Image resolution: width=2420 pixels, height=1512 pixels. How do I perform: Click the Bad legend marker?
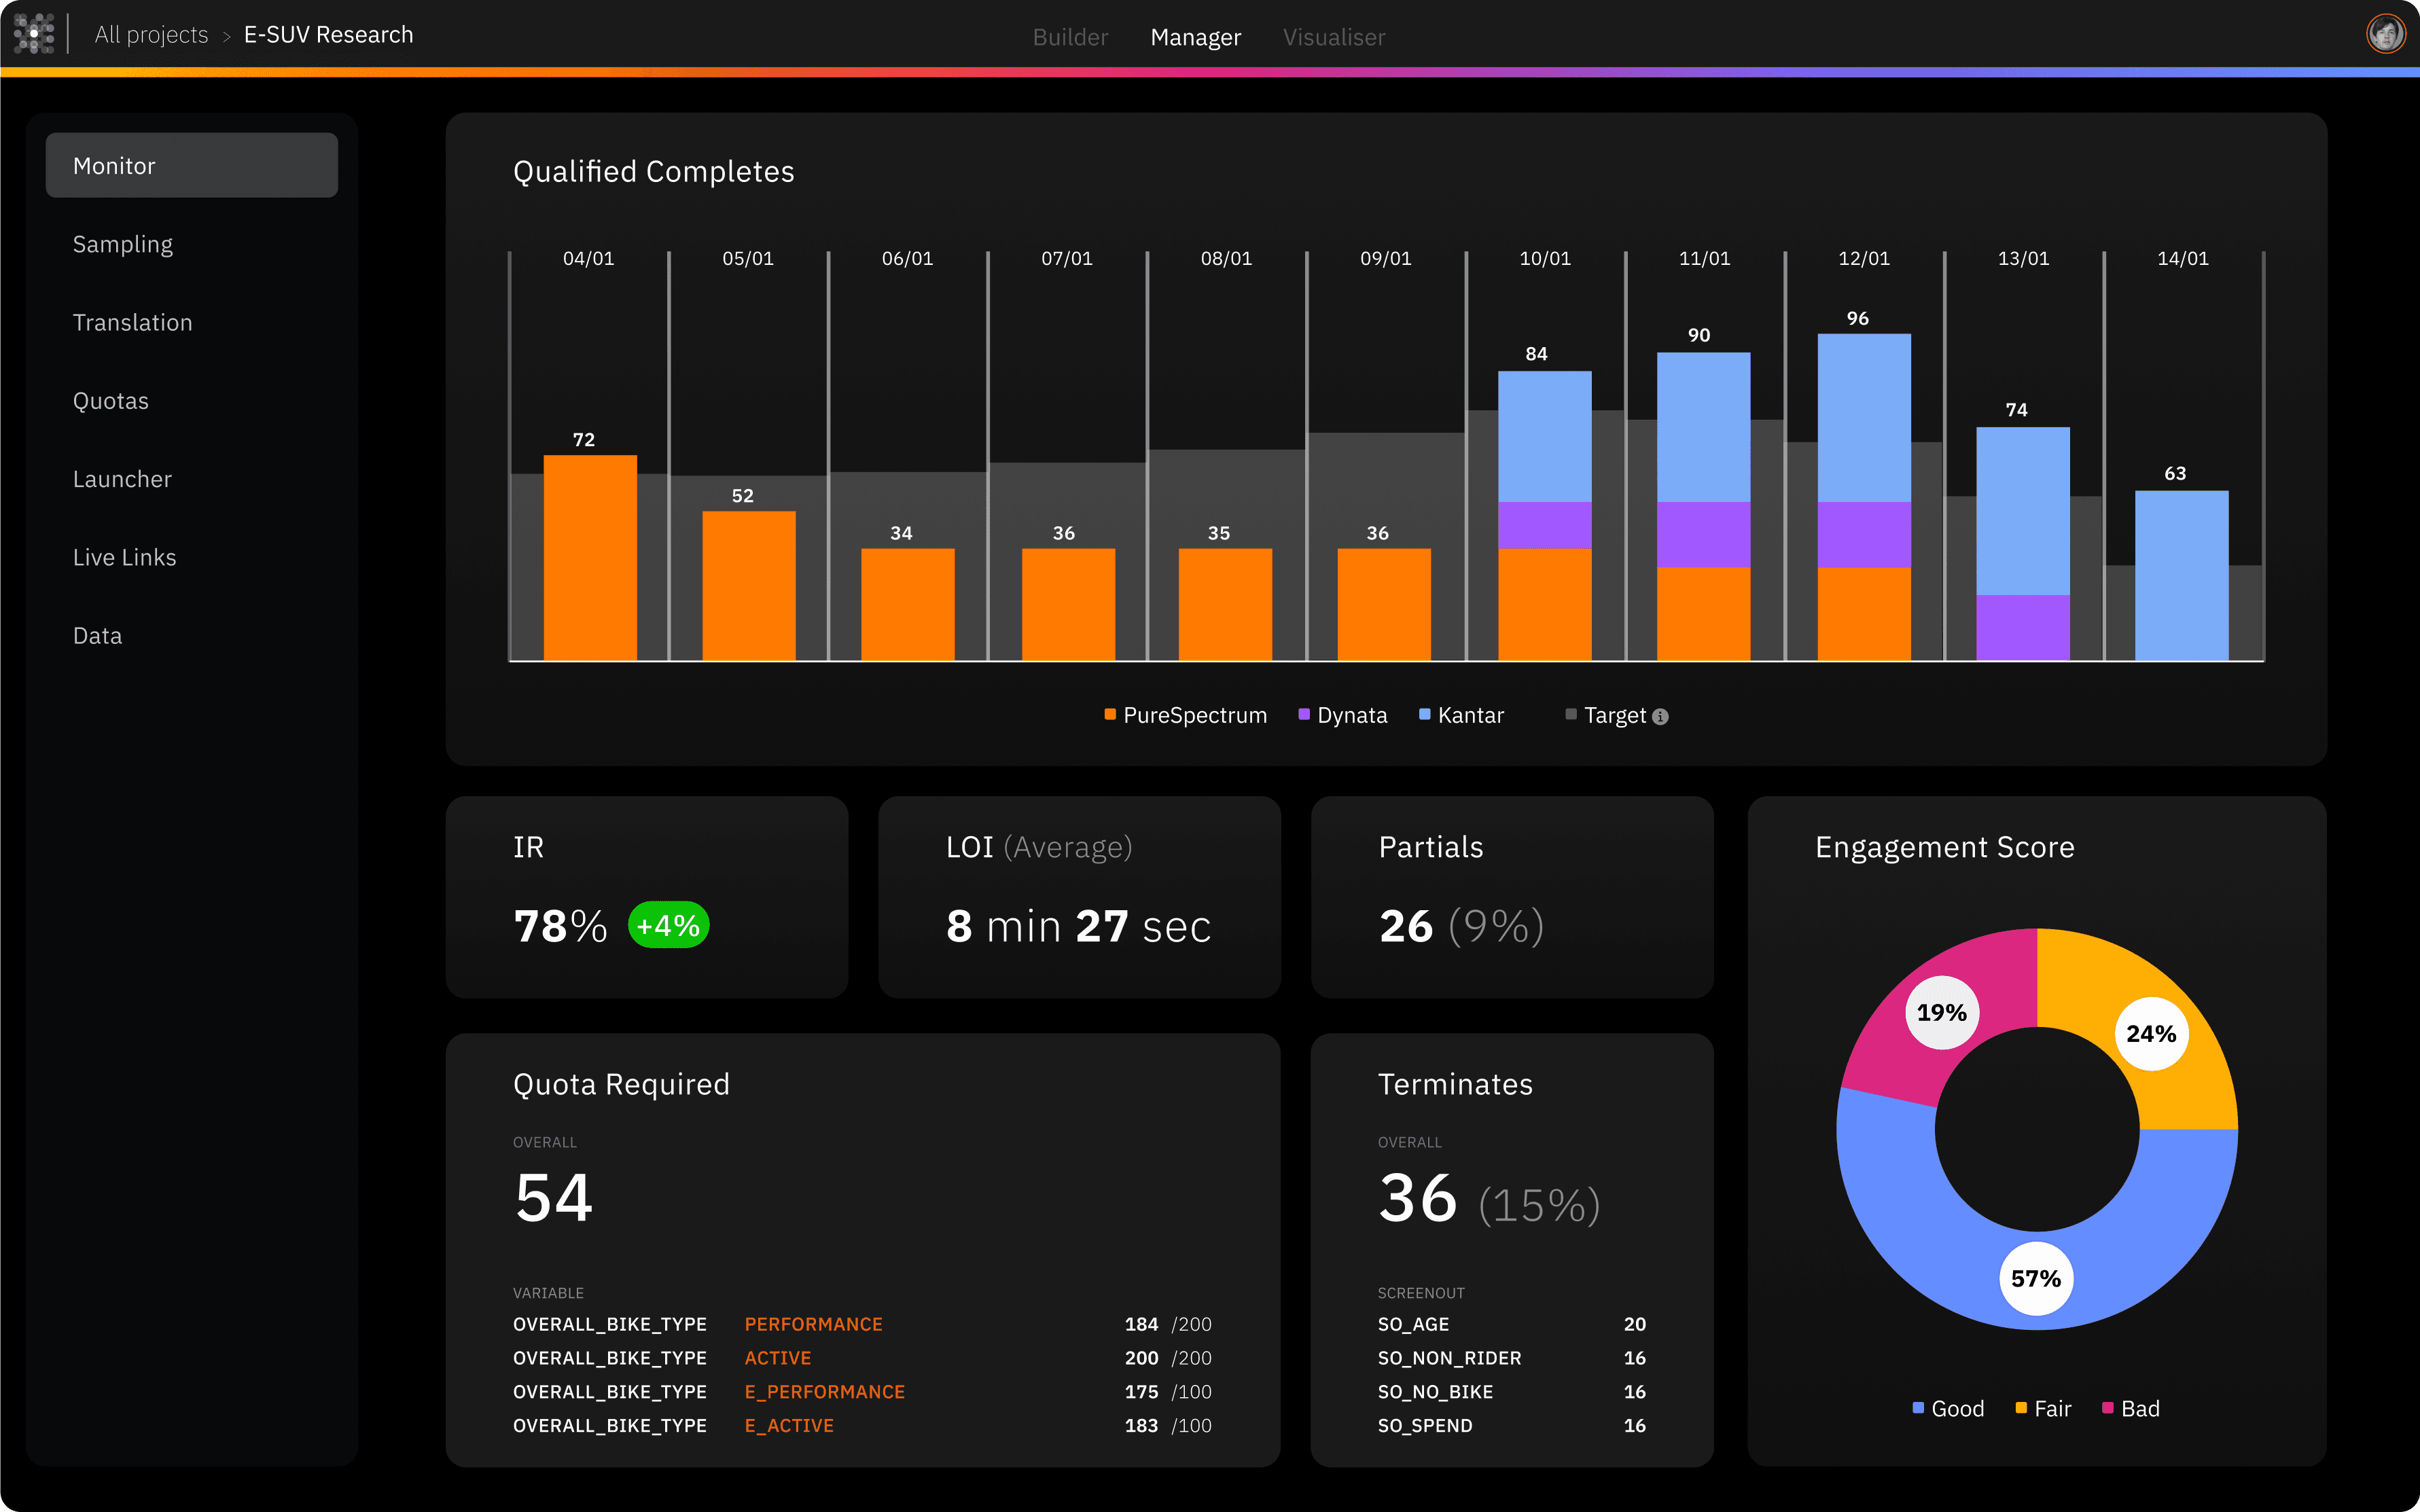coord(2108,1408)
